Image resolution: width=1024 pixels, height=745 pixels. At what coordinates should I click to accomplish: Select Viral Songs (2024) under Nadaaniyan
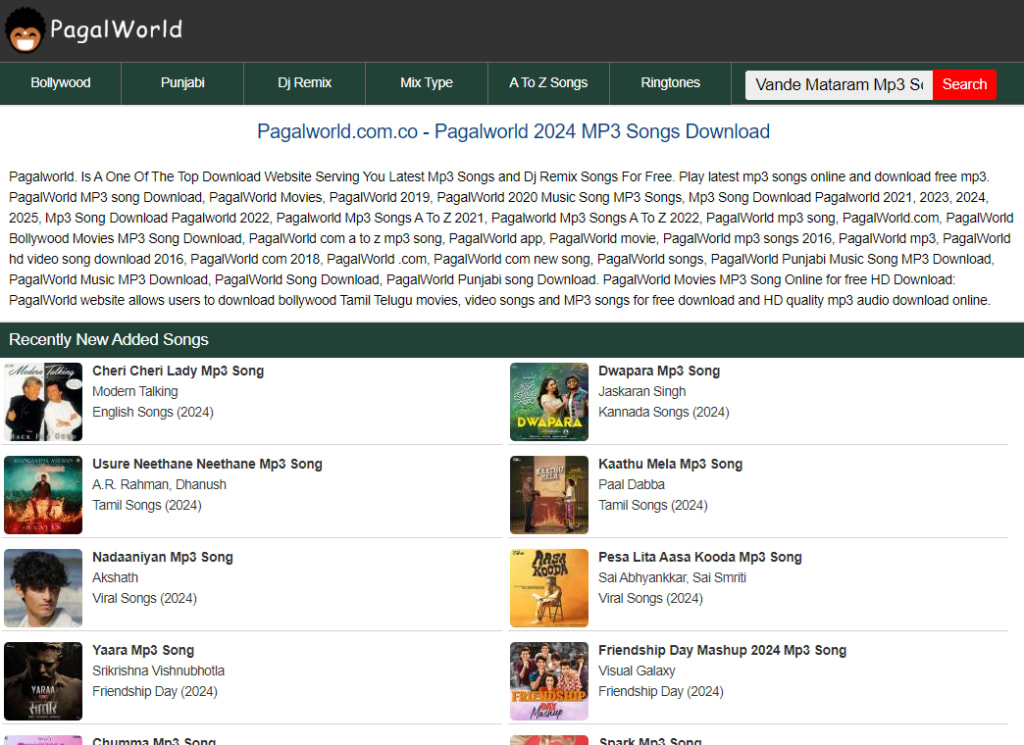click(x=144, y=599)
